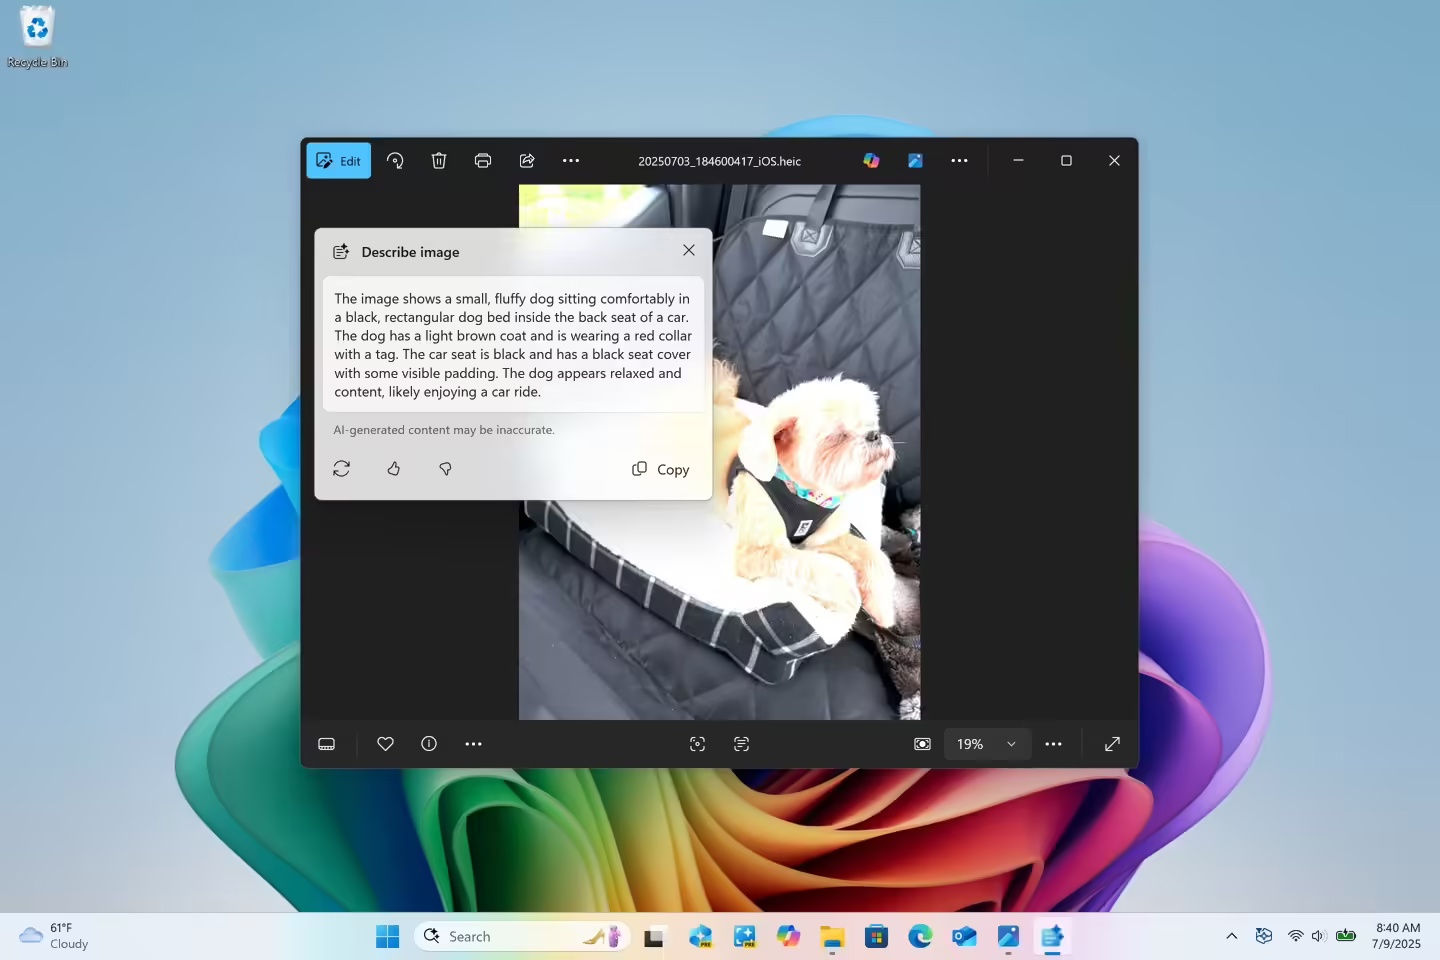Viewport: 1440px width, 960px height.
Task: Toggle the filmstrip view
Action: pos(326,744)
